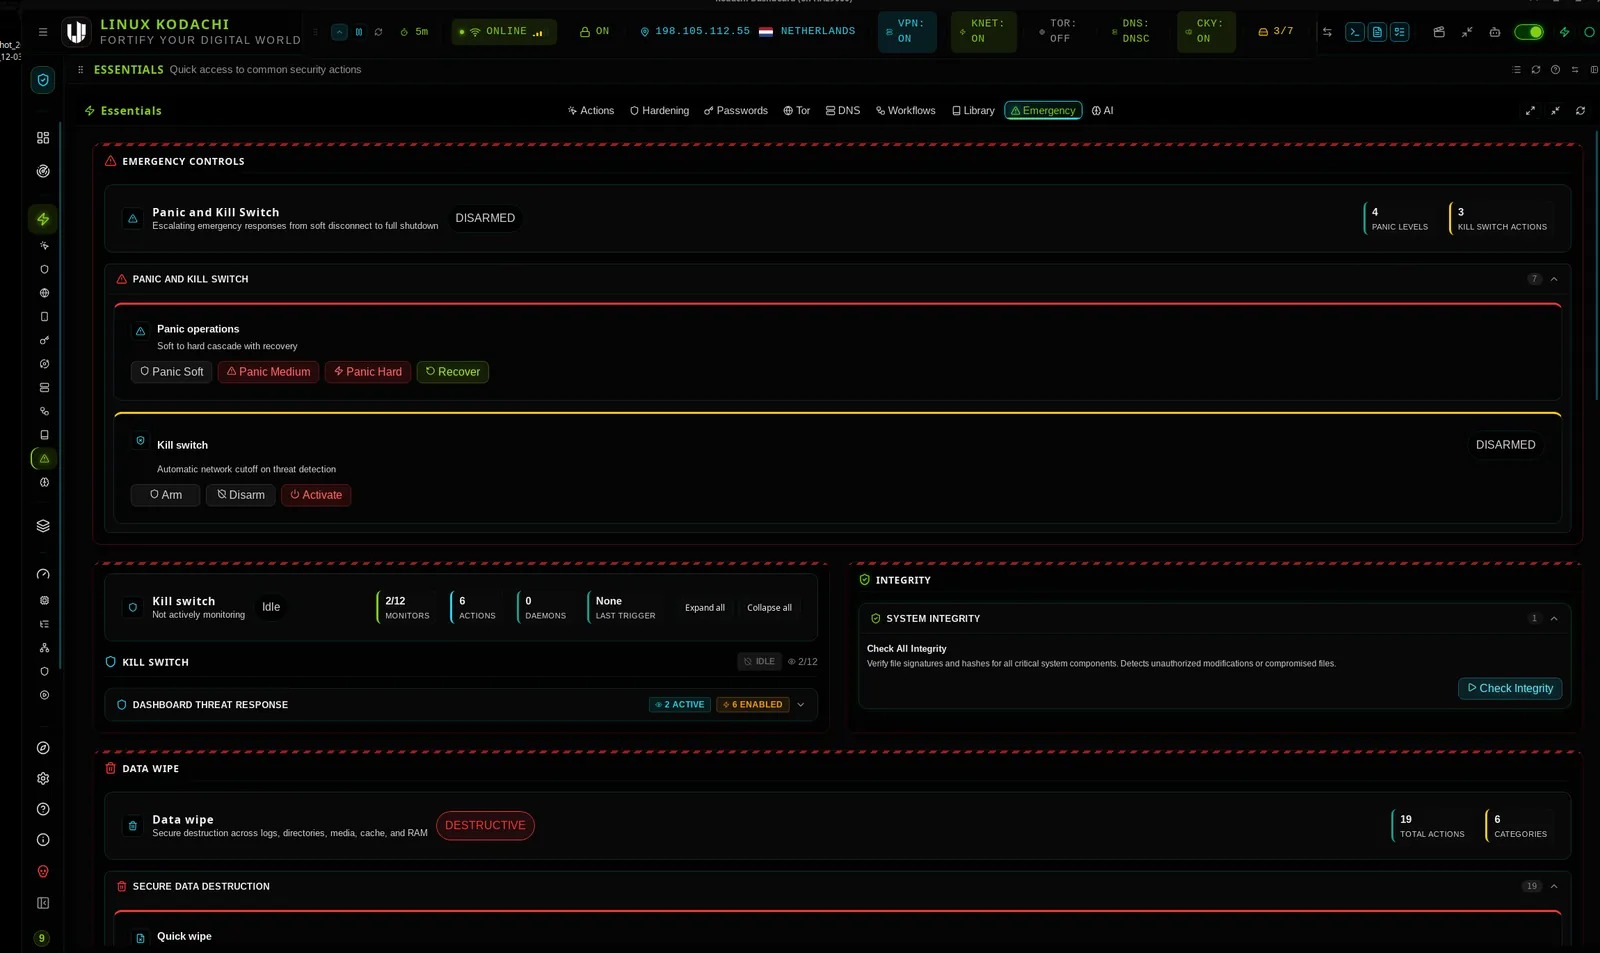Viewport: 1600px width, 953px height.
Task: Click Expand all in Kill switch card
Action: (x=705, y=608)
